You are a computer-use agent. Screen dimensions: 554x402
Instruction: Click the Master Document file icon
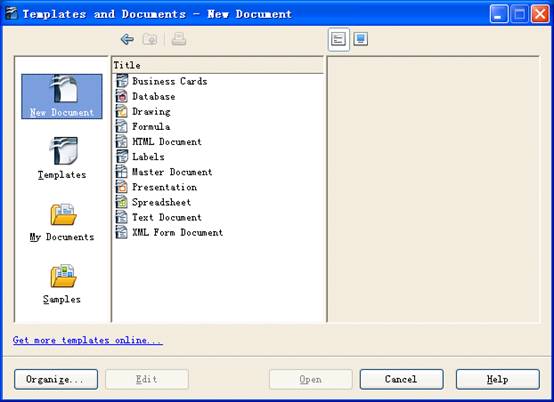[x=122, y=172]
